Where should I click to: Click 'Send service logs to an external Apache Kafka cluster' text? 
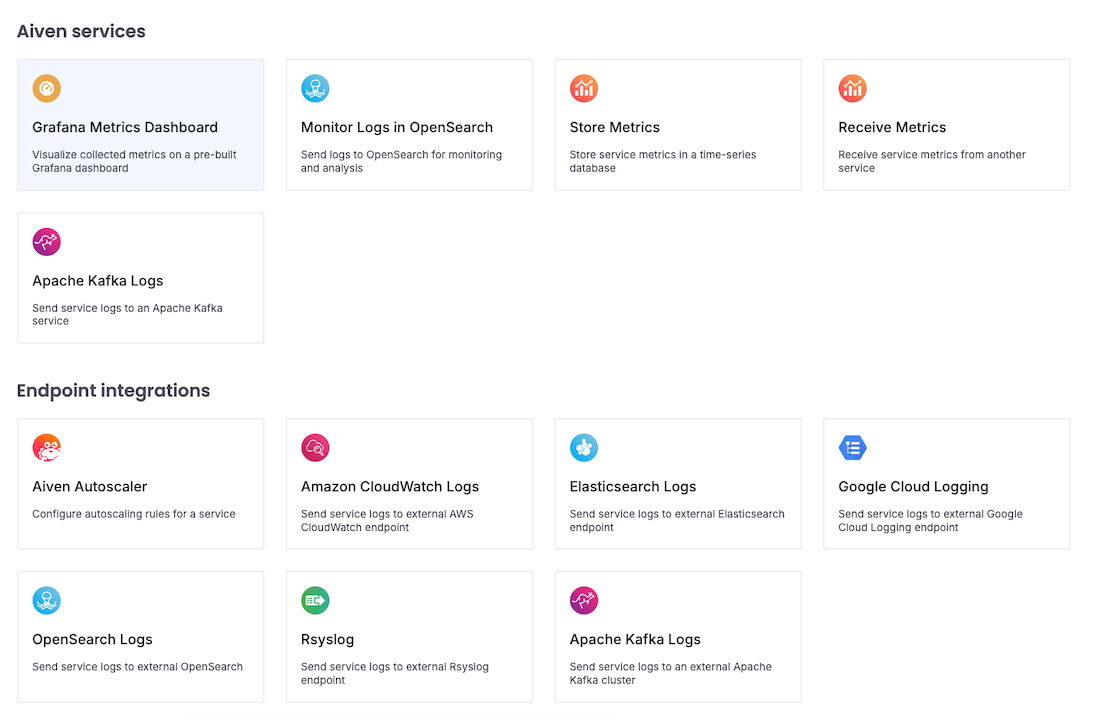(x=670, y=673)
